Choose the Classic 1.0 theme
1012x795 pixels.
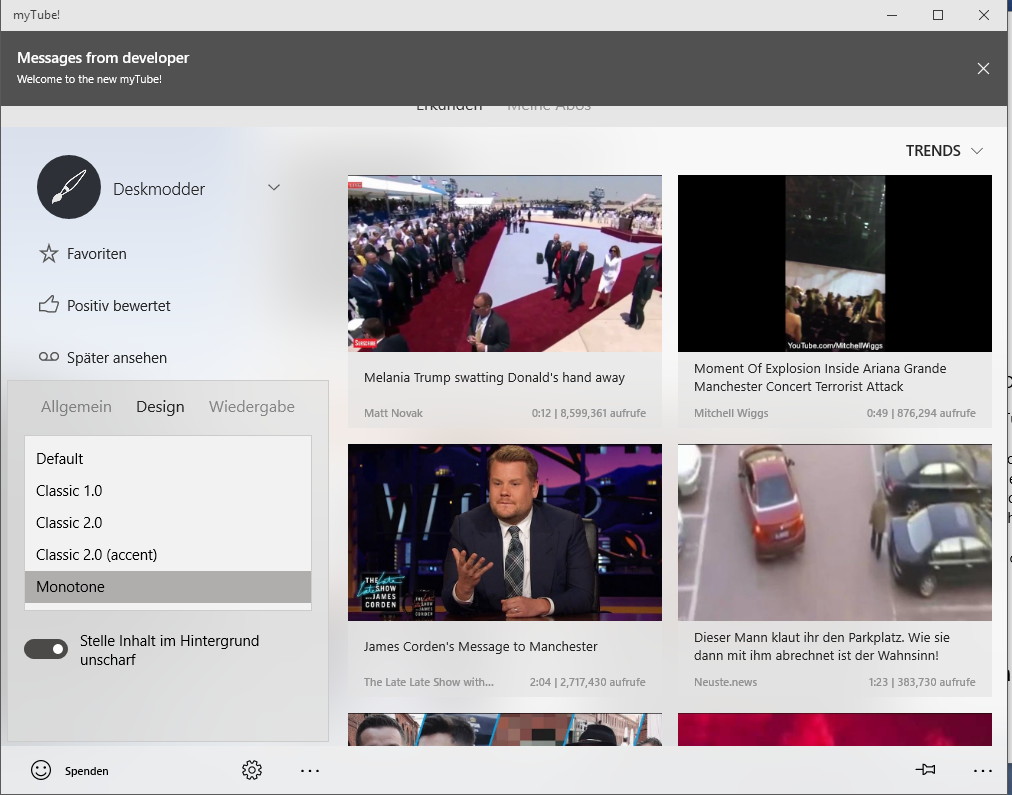coord(168,491)
